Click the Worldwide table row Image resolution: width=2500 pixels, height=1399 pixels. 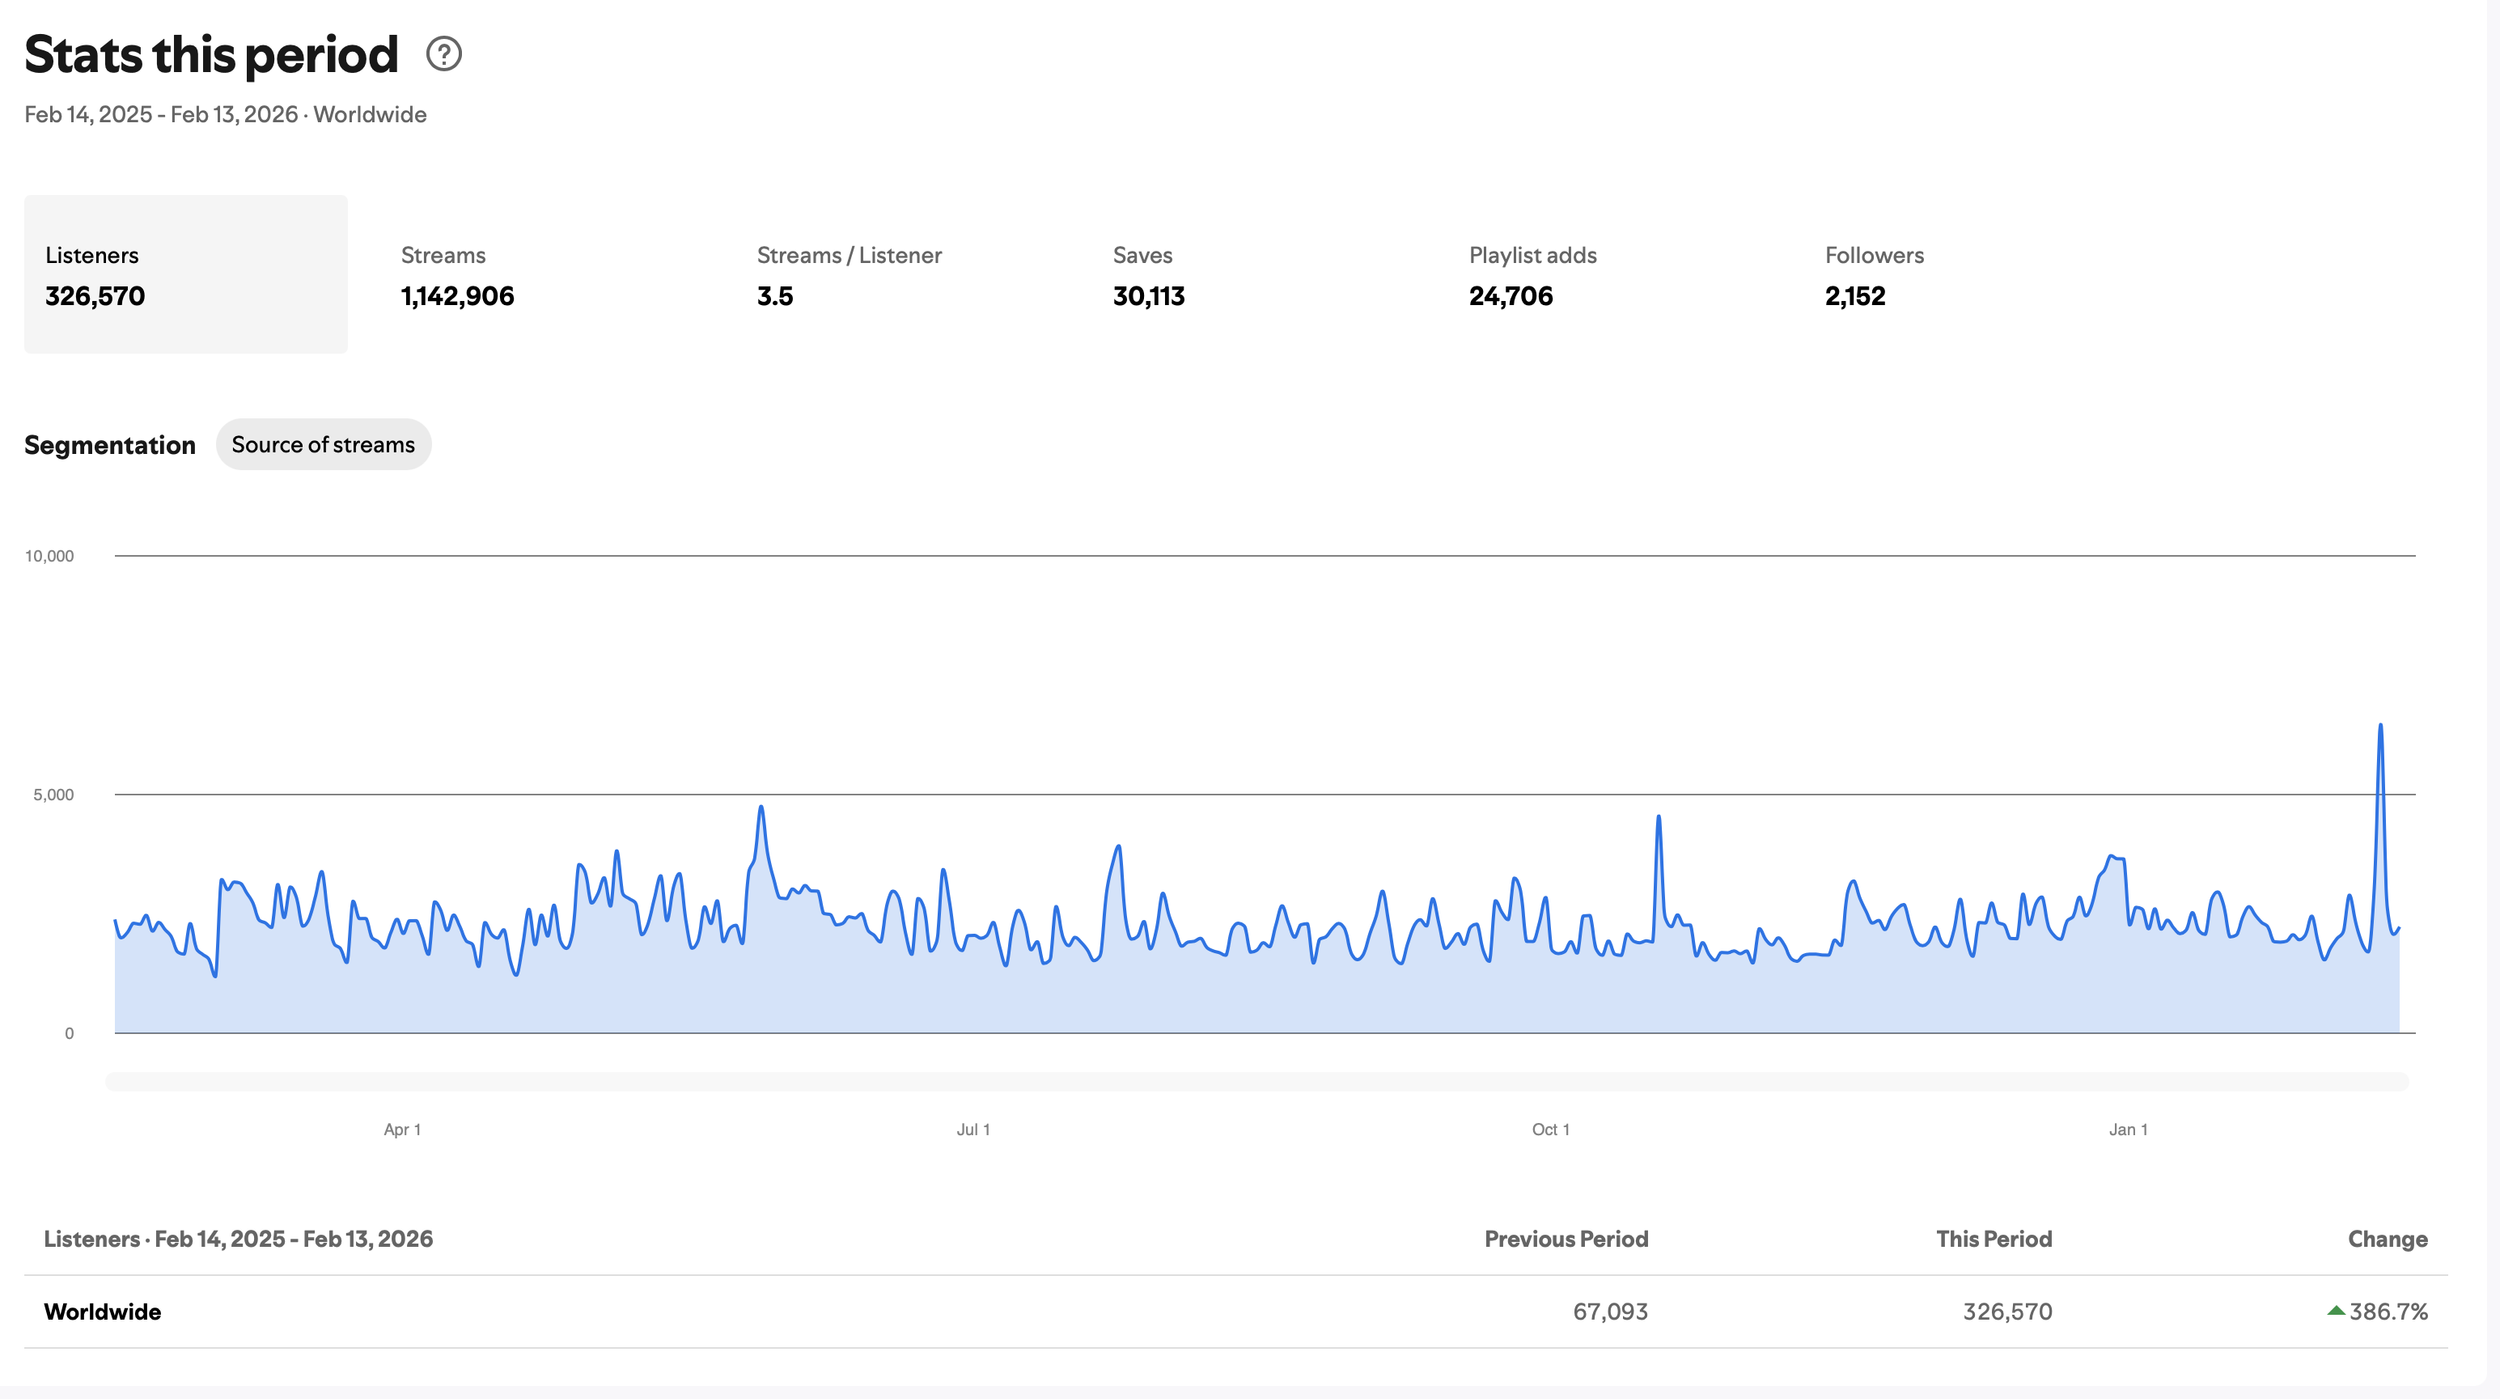tap(102, 1311)
